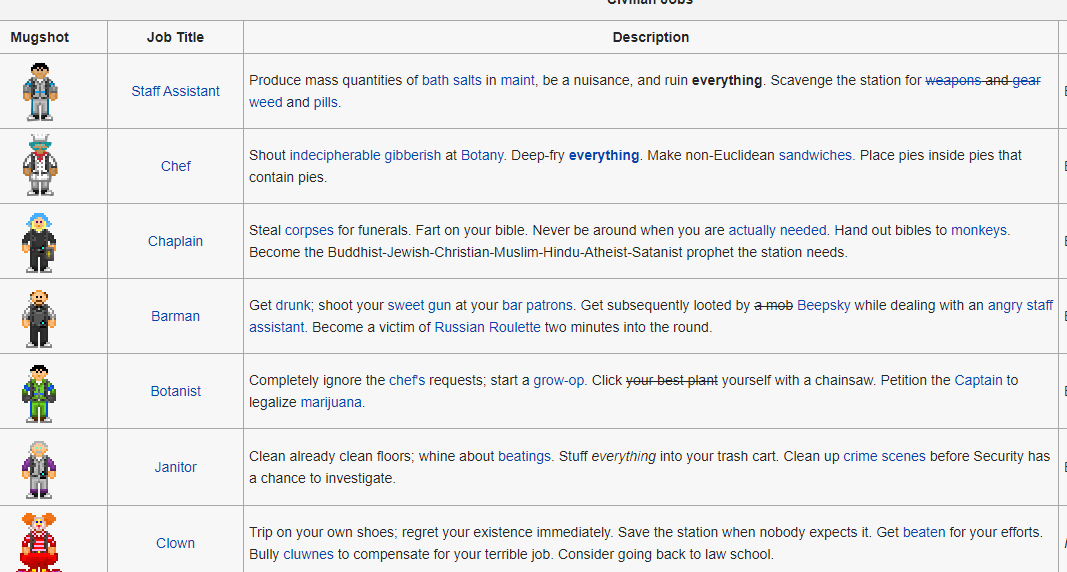Click the italic 'everything' in Janitor row

(623, 456)
